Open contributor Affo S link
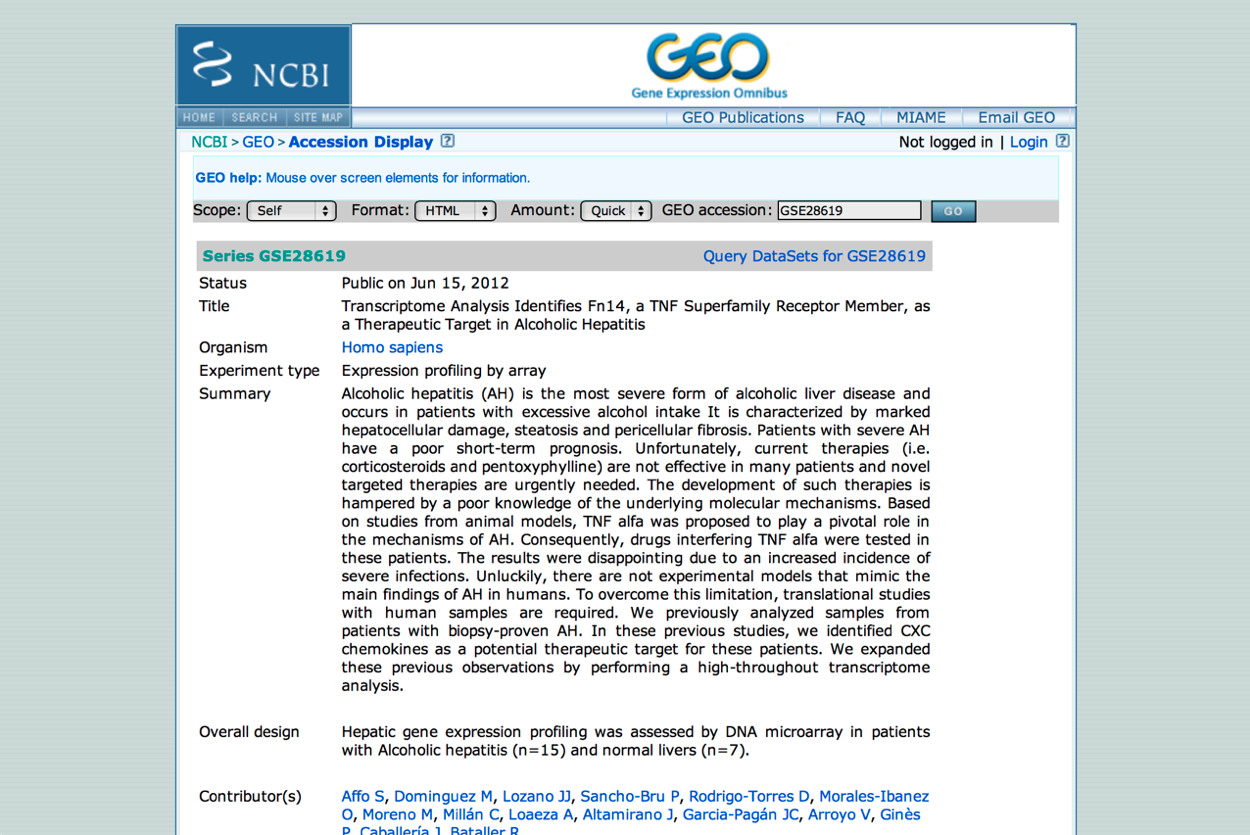The image size is (1250, 835). (363, 796)
